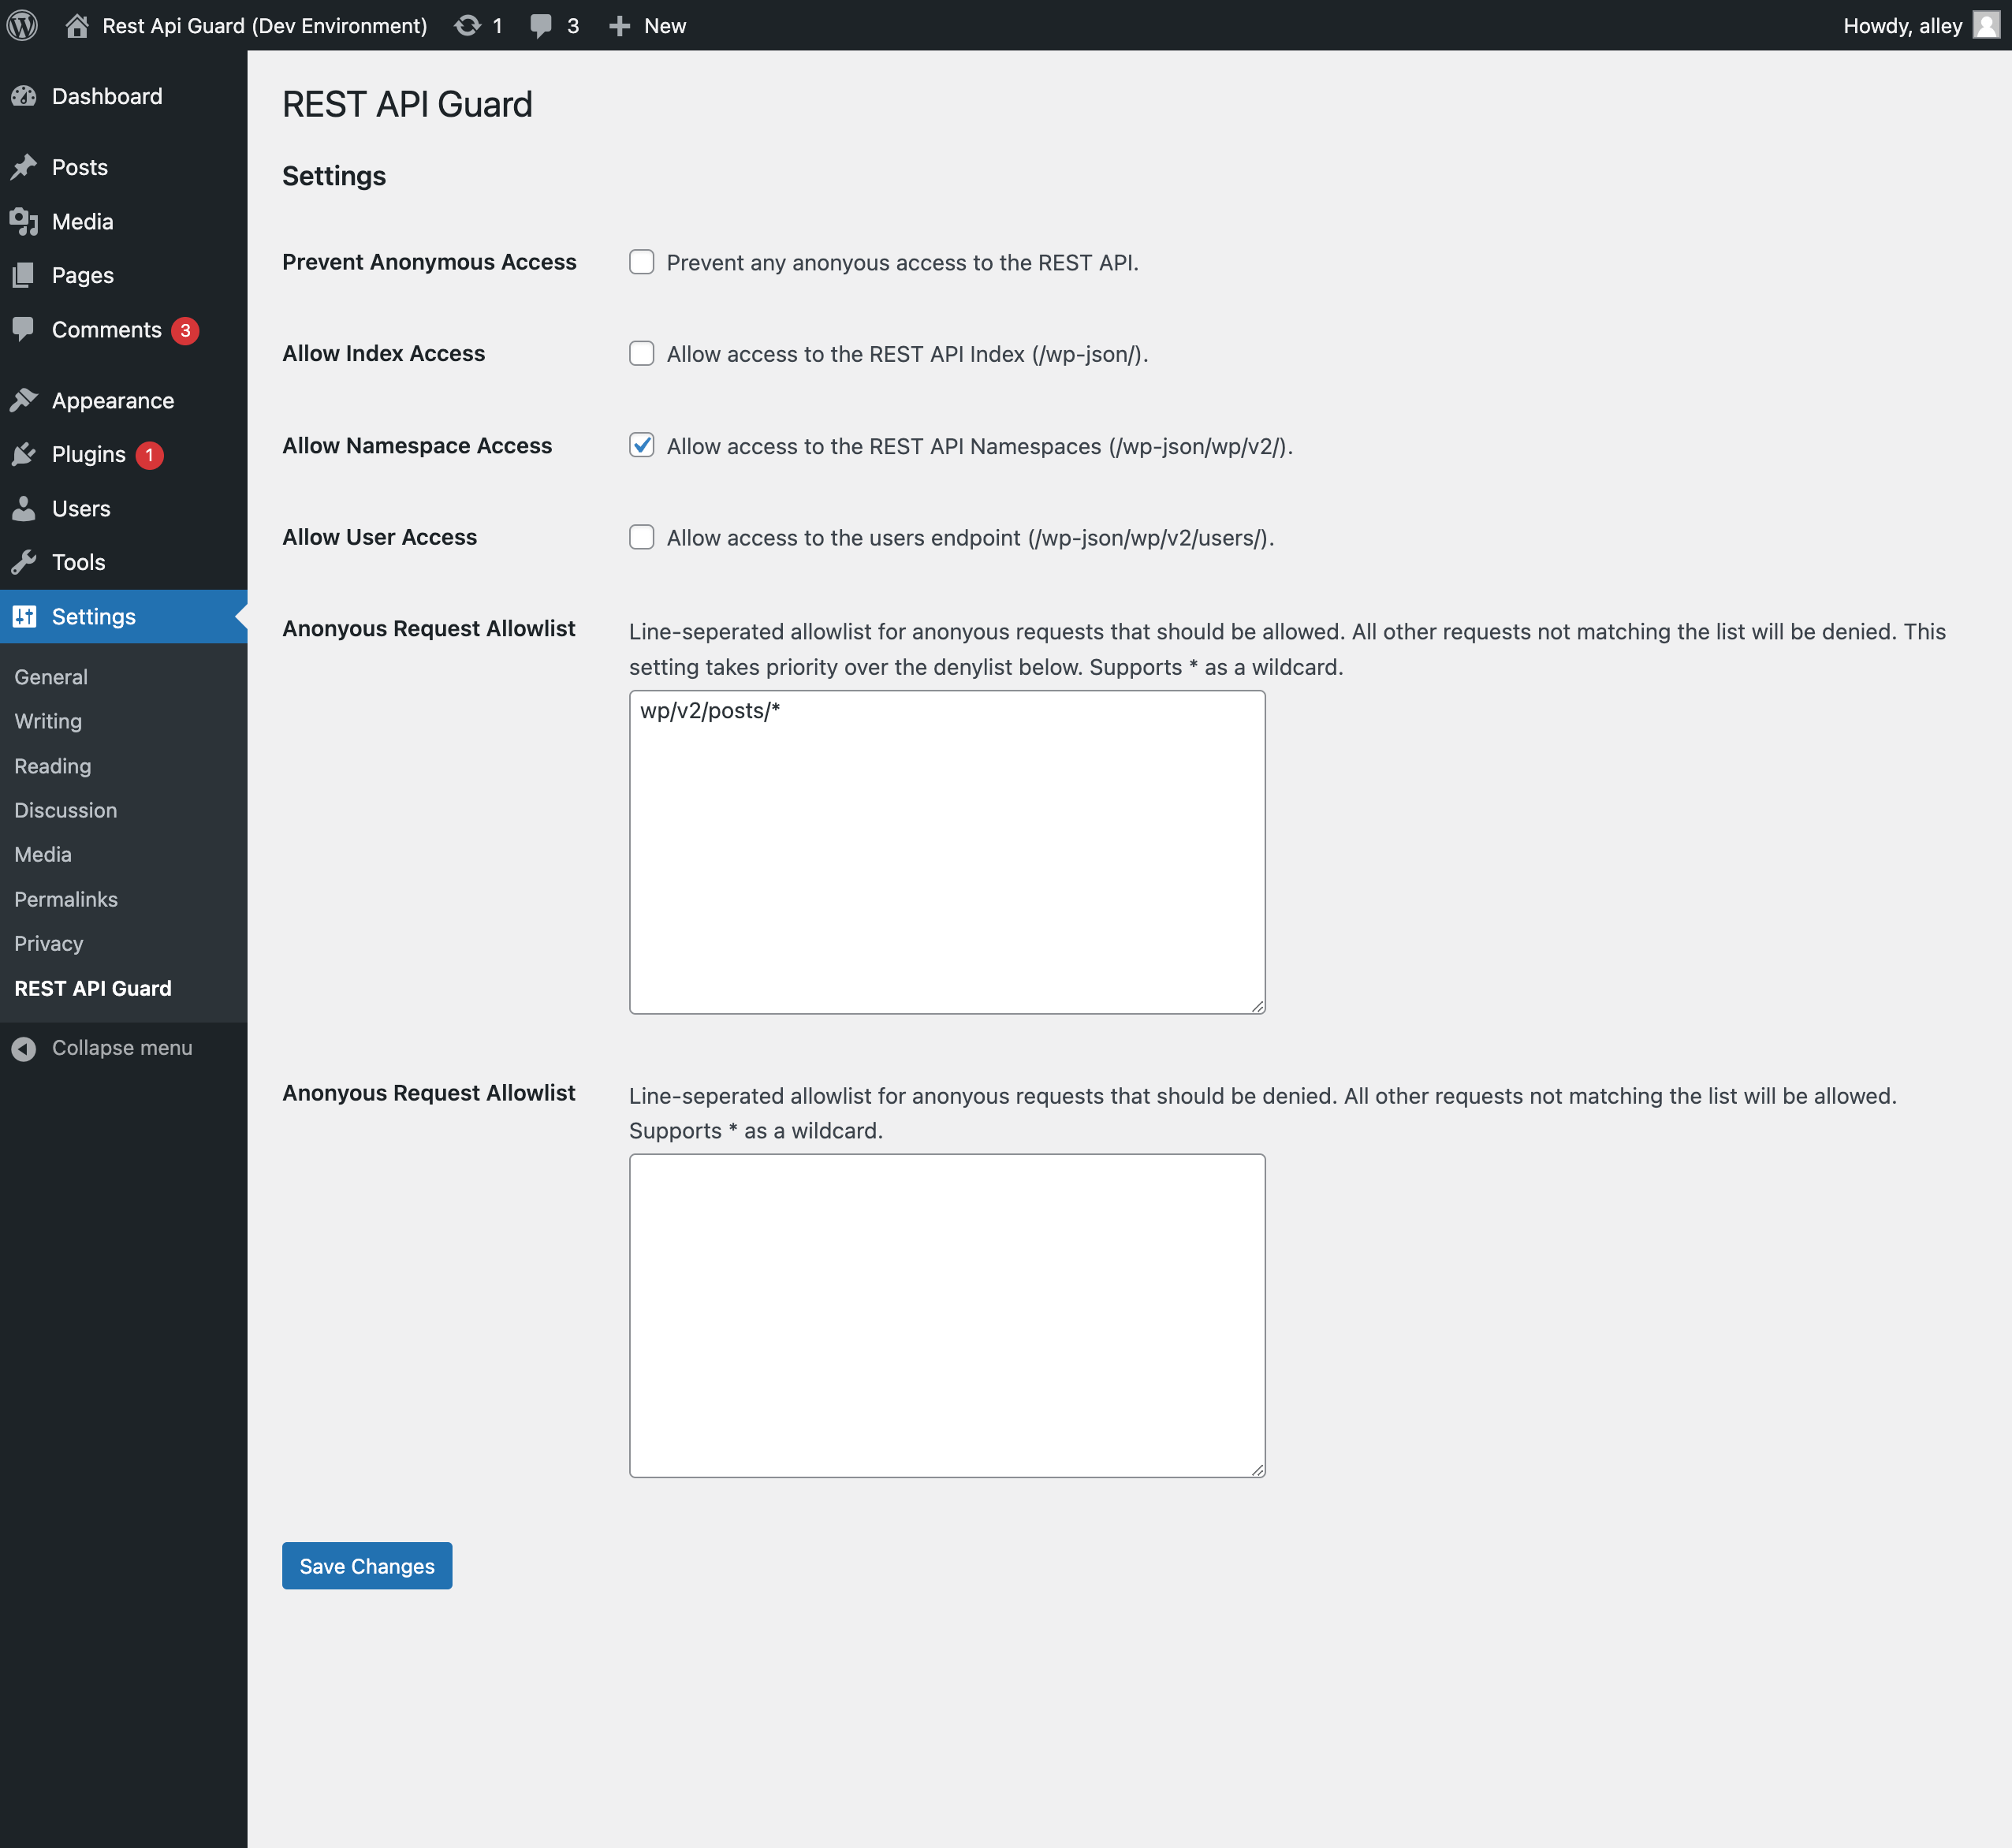This screenshot has height=1848, width=2012.
Task: Grab the allowlist textarea resize handle
Action: 1257,1006
